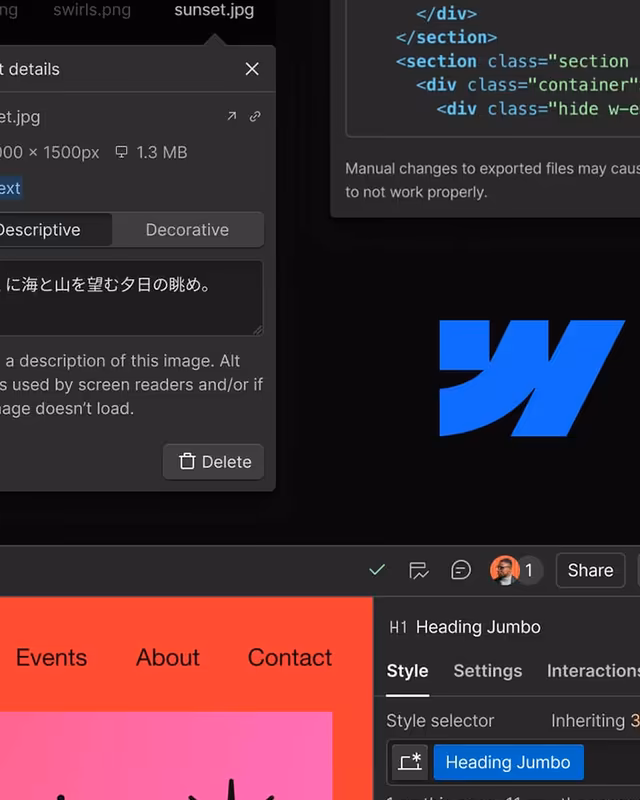This screenshot has width=640, height=800.
Task: Click the collaborator avatar
Action: [x=504, y=570]
